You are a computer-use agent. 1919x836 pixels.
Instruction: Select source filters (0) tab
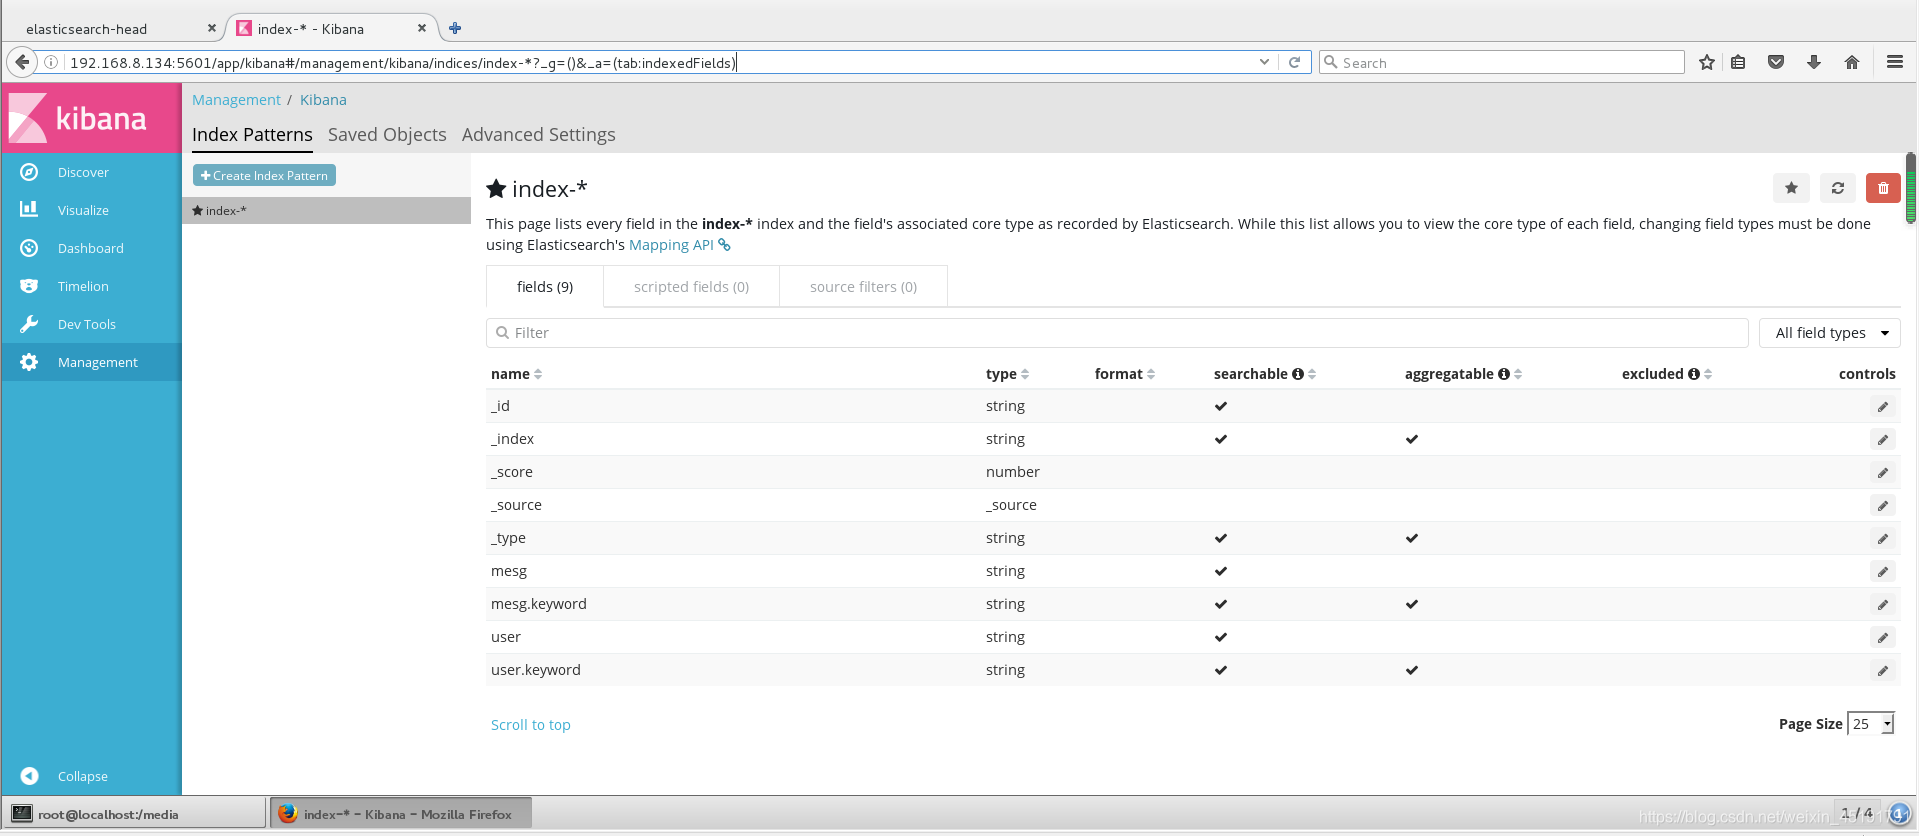click(863, 287)
